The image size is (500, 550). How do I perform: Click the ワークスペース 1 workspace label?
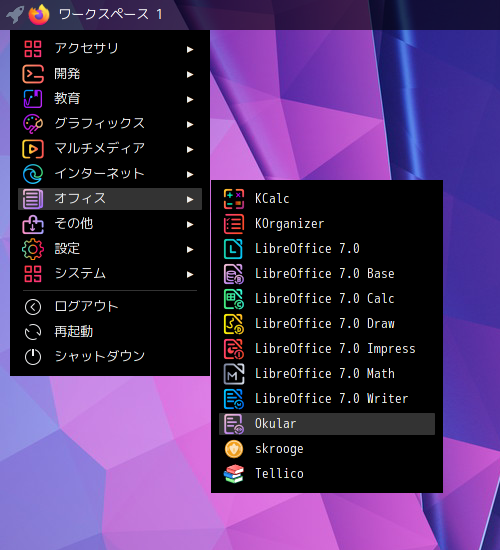coord(111,15)
